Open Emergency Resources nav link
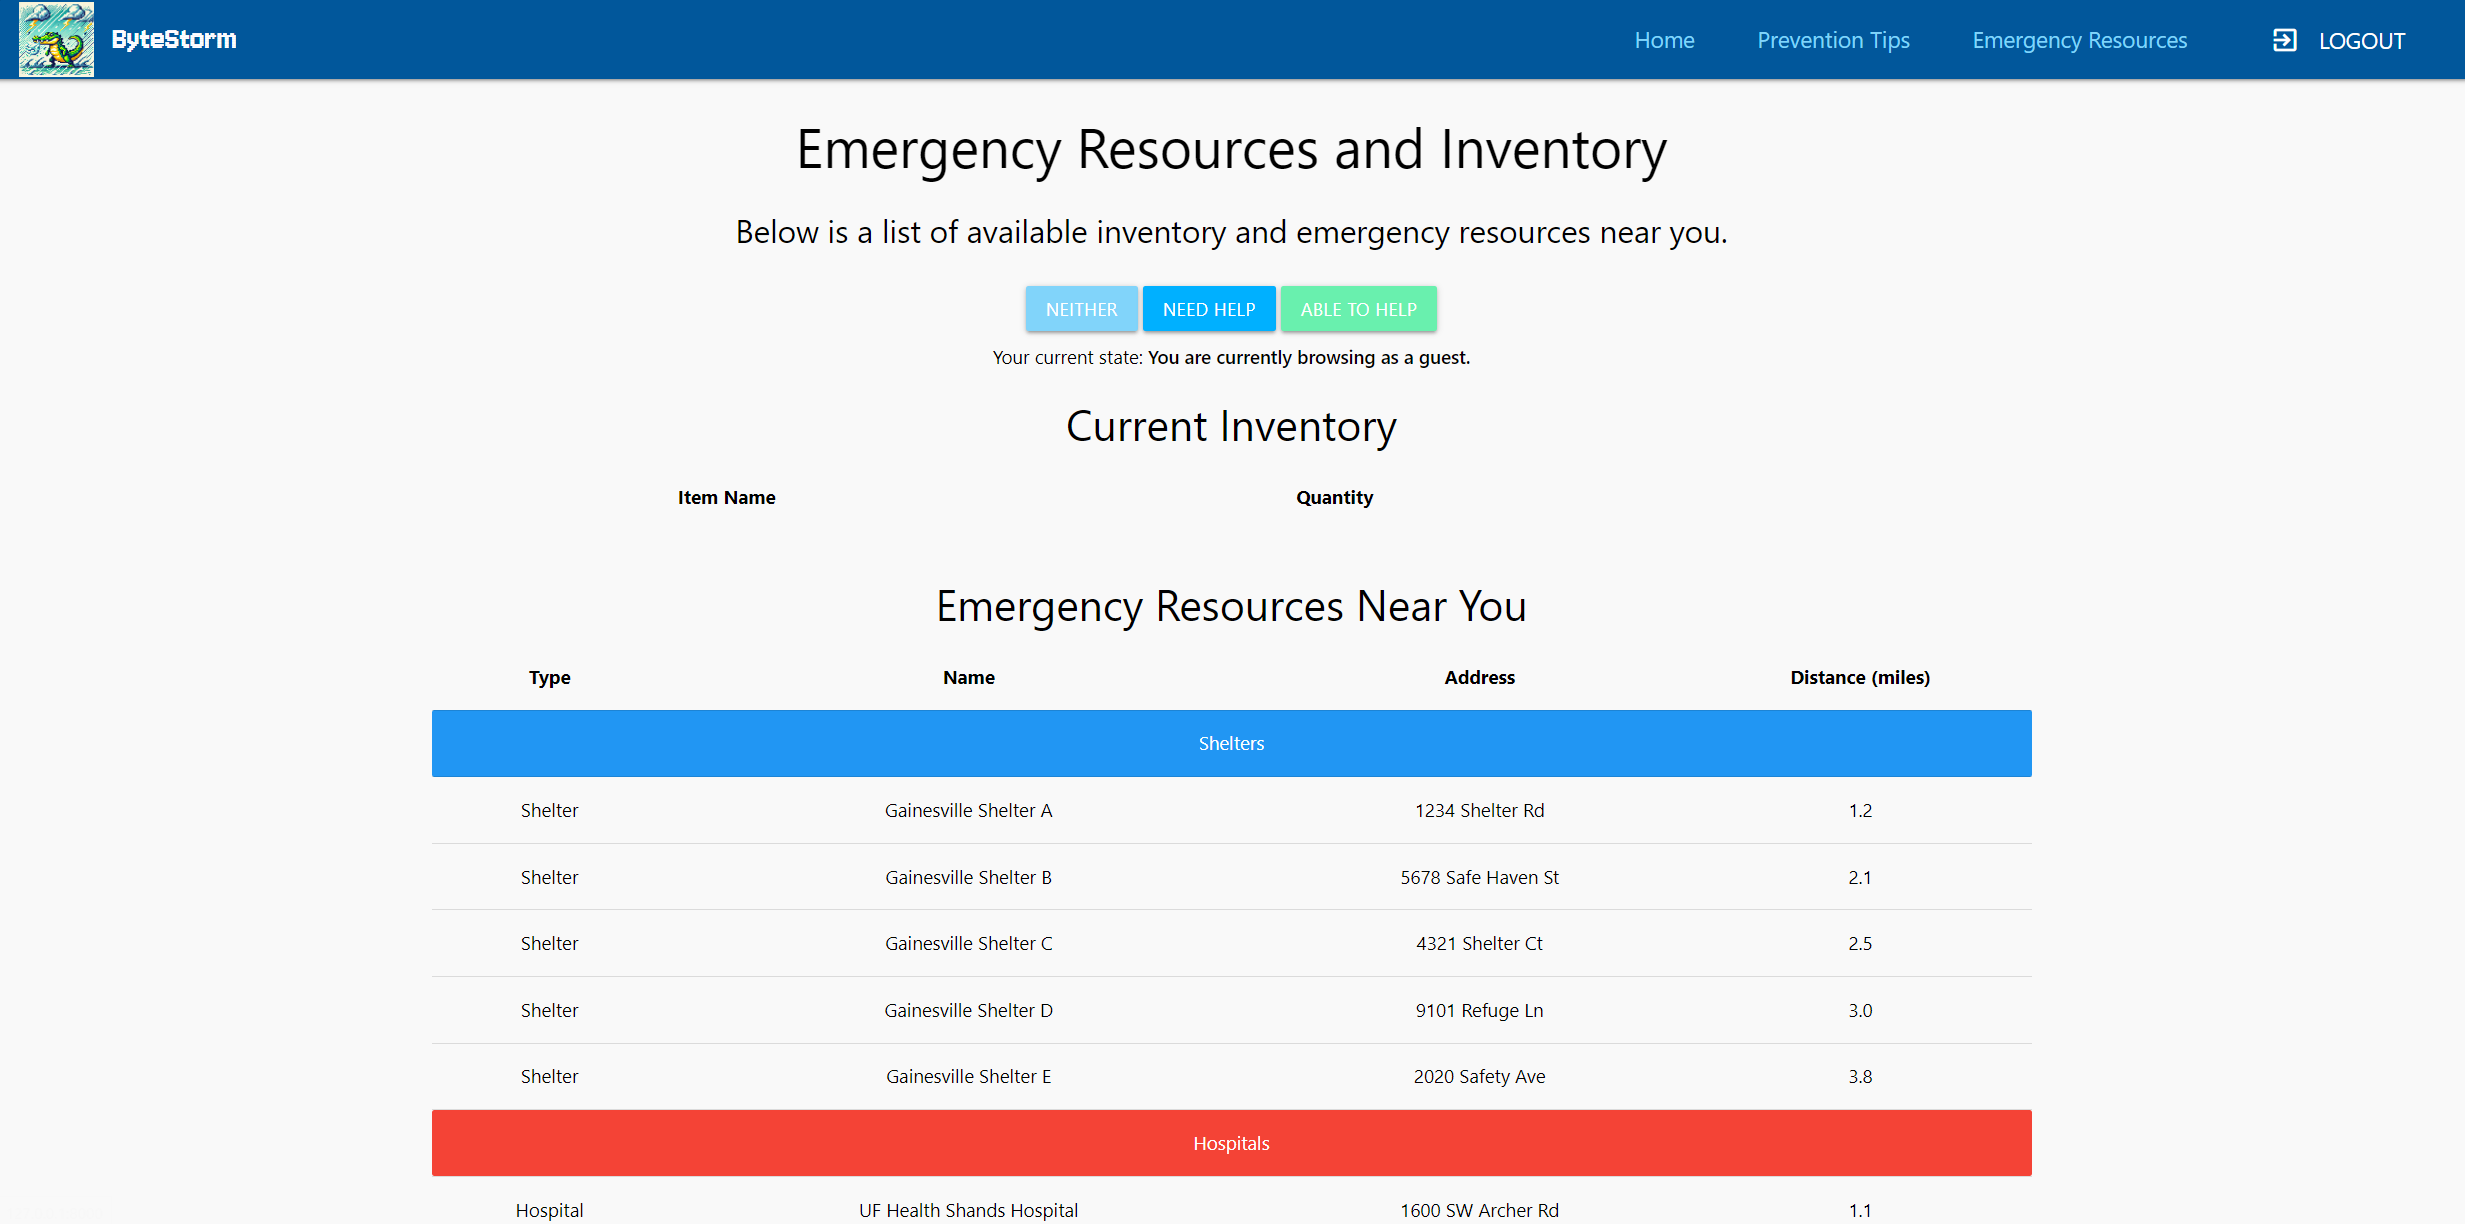The height and width of the screenshot is (1224, 2465). [x=2079, y=40]
